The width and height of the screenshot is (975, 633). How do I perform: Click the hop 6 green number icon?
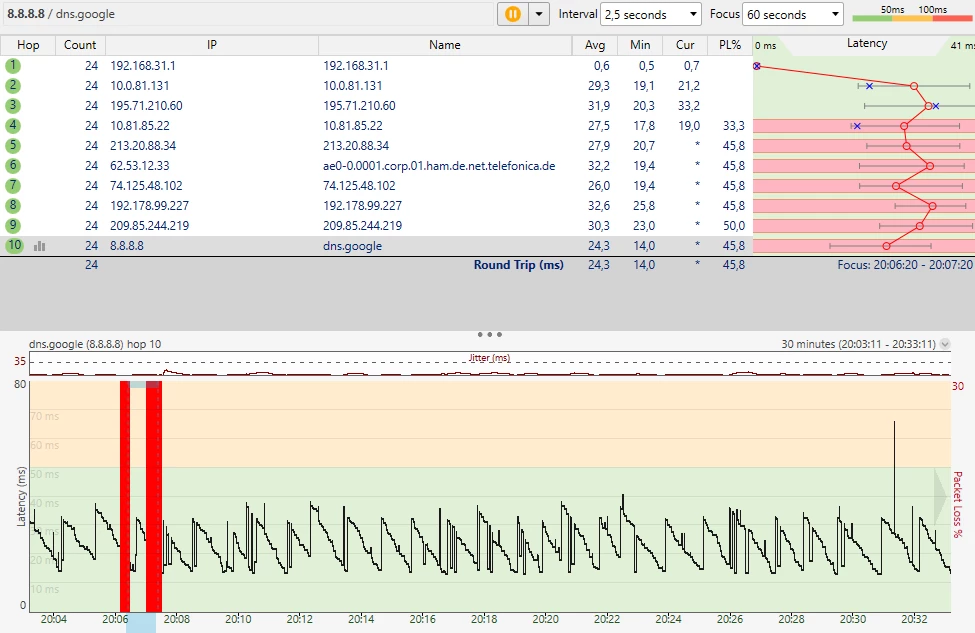click(13, 165)
